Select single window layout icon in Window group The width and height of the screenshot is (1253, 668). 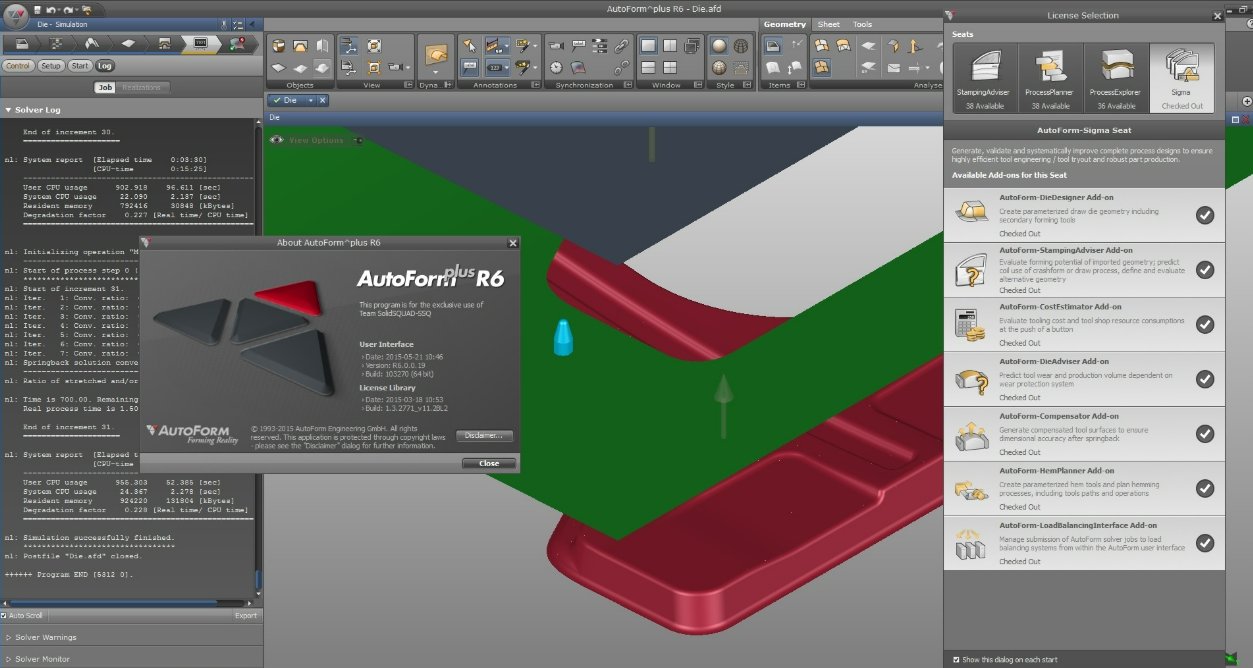pyautogui.click(x=649, y=46)
